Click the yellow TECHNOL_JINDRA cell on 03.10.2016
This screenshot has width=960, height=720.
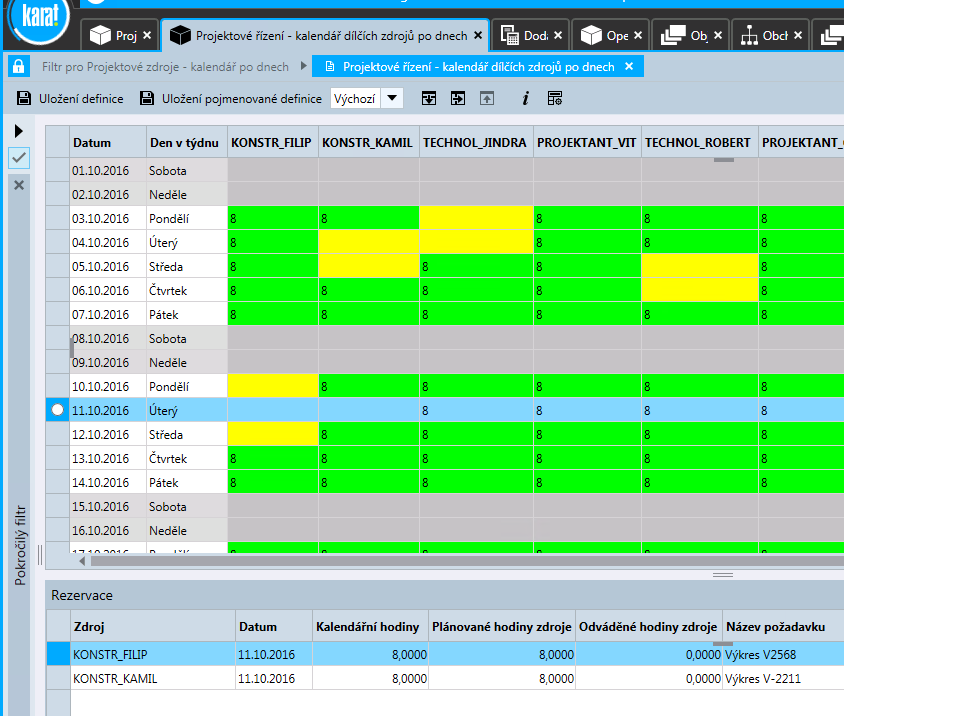pos(476,218)
